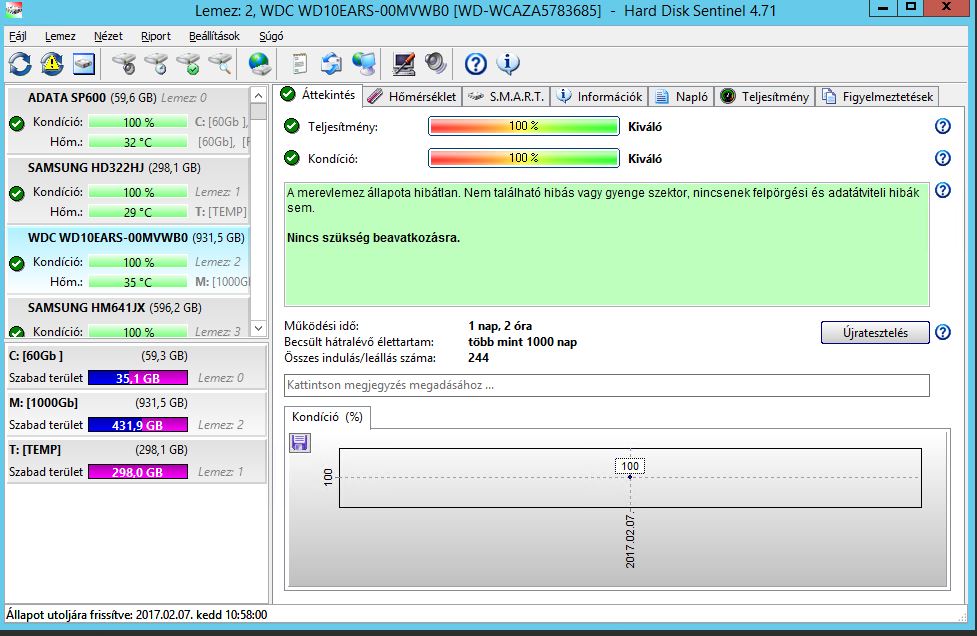Image resolution: width=977 pixels, height=636 pixels.
Task: Click the help icon beside Teljesítmény bar
Action: pyautogui.click(x=943, y=126)
